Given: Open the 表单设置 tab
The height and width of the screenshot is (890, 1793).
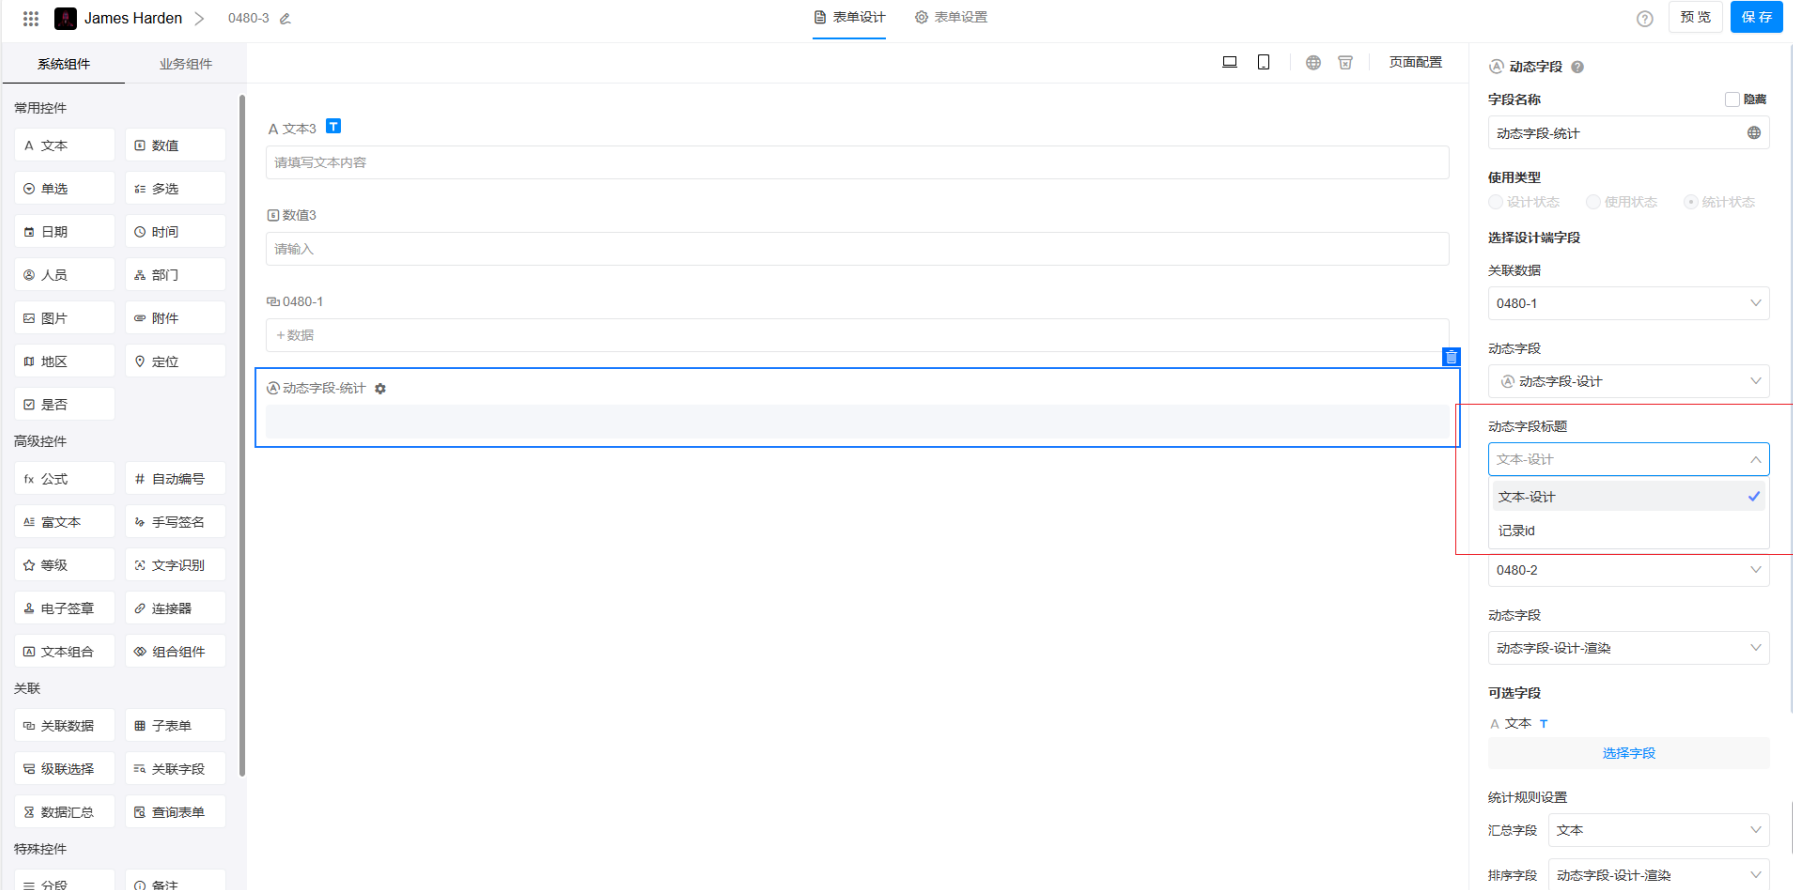Looking at the screenshot, I should pyautogui.click(x=951, y=17).
